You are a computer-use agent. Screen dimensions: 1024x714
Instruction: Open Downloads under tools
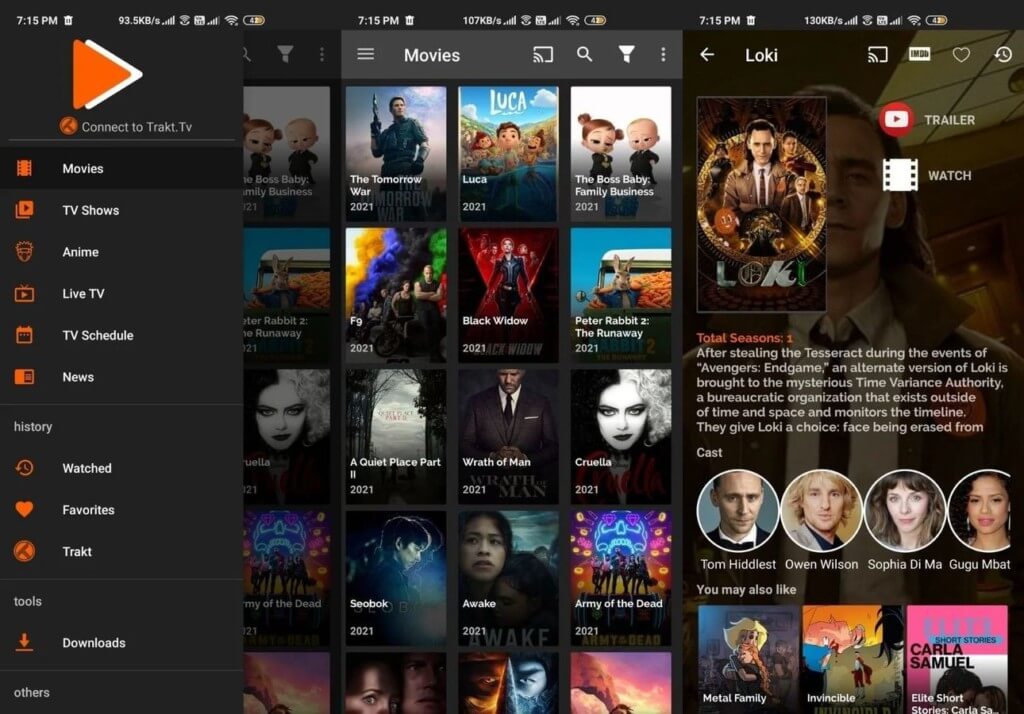pos(121,643)
